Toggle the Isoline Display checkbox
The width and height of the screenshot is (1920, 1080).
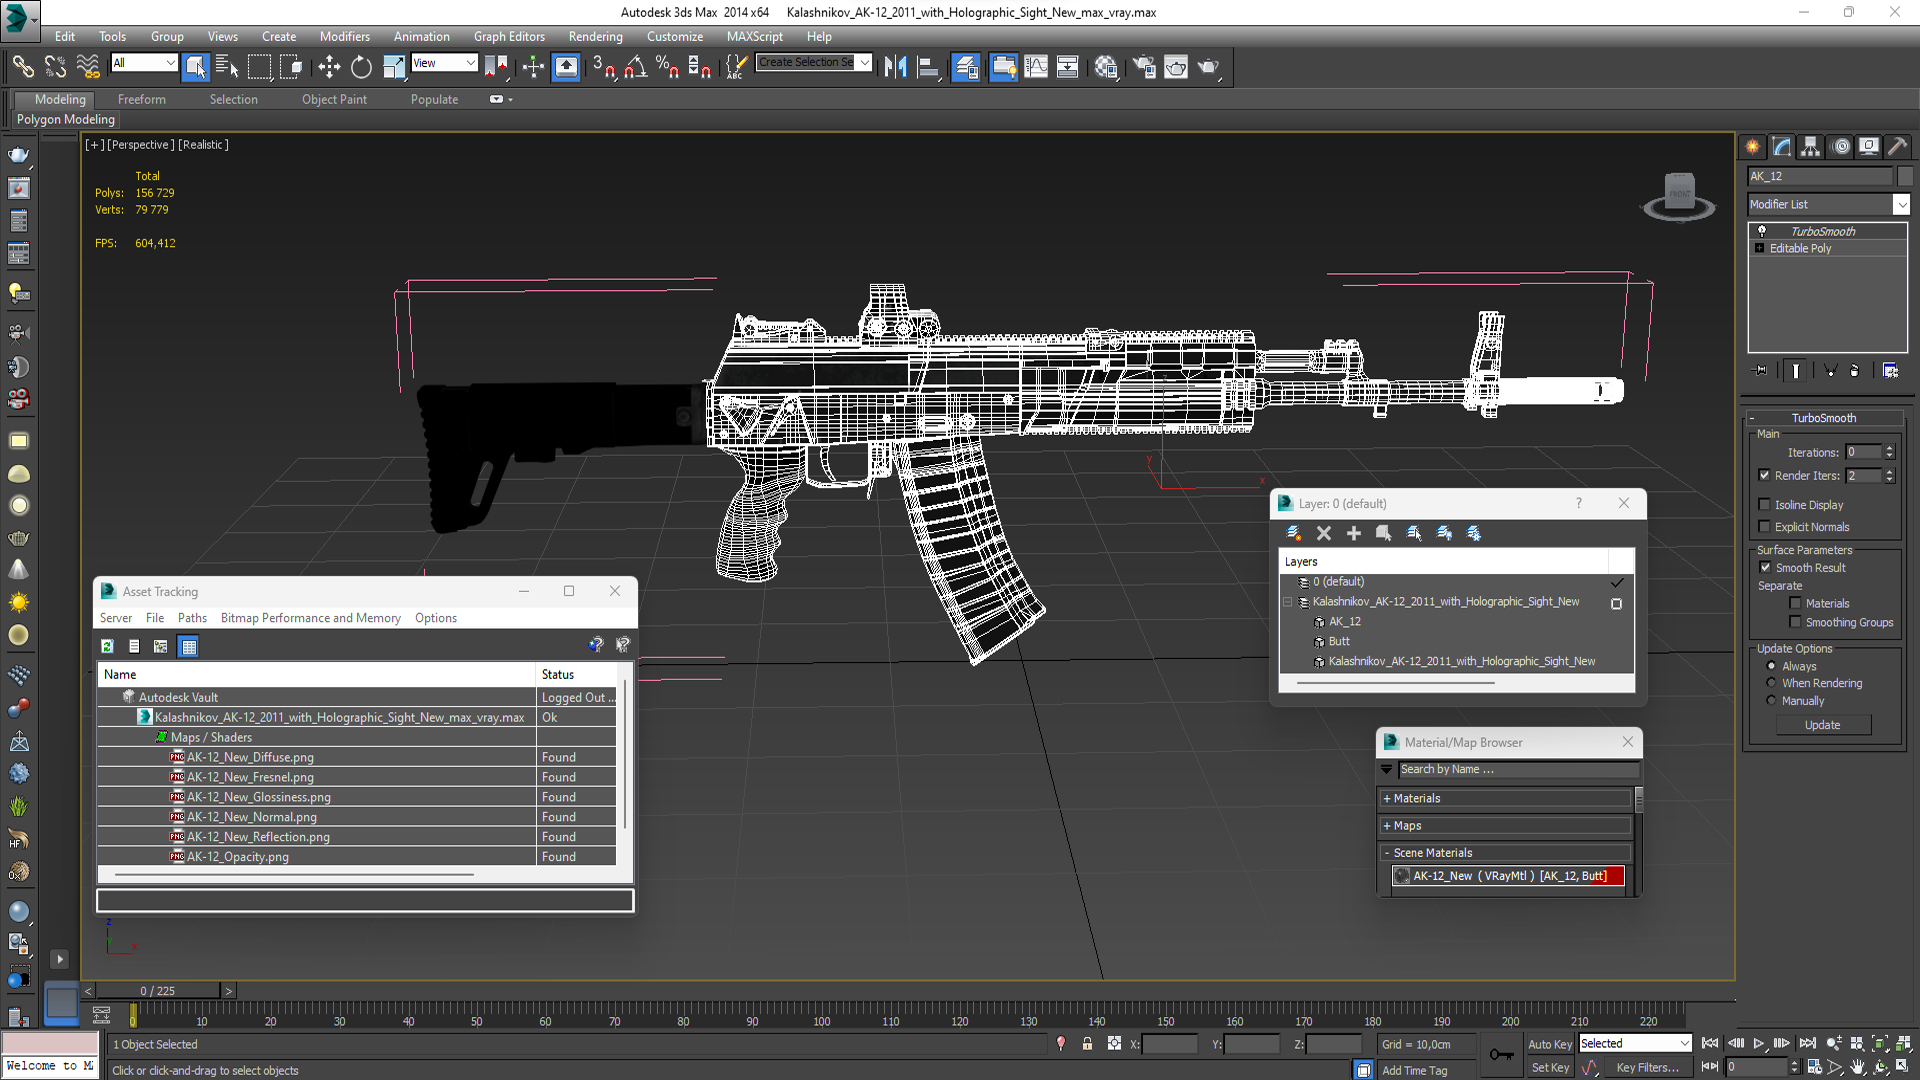1765,505
